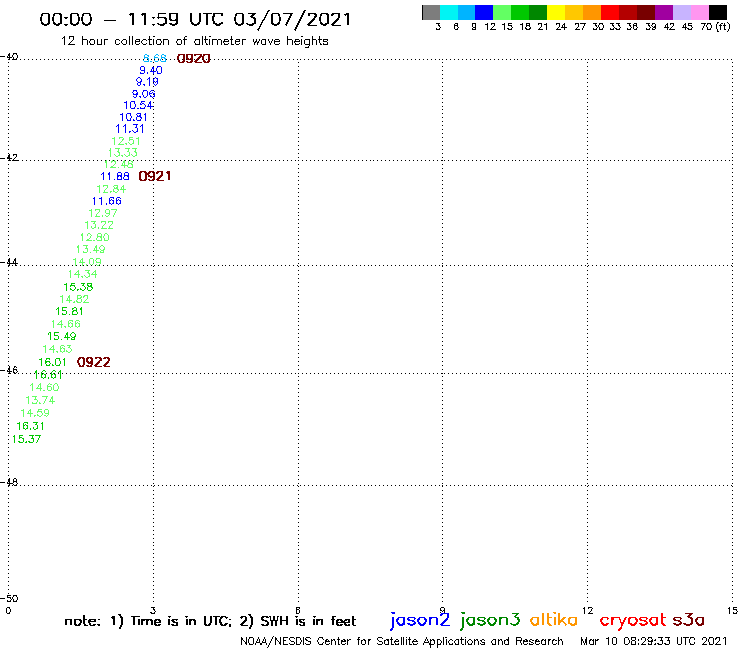Viewport: 740px width, 650px height.
Task: Select the cyan legend color swatch
Action: (x=449, y=12)
